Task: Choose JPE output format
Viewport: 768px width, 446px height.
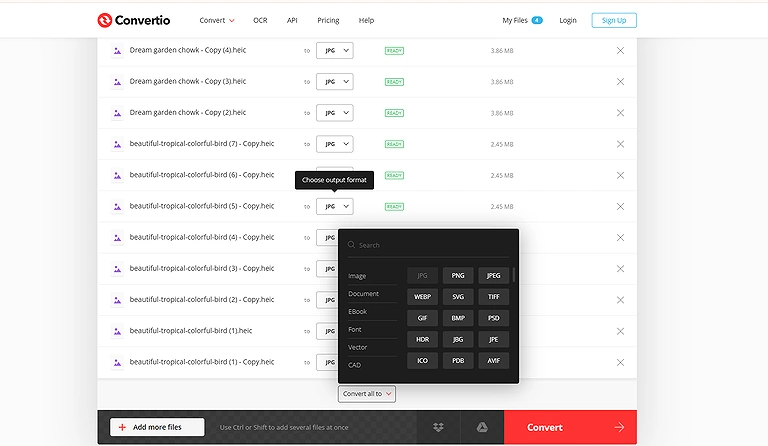Action: point(493,339)
